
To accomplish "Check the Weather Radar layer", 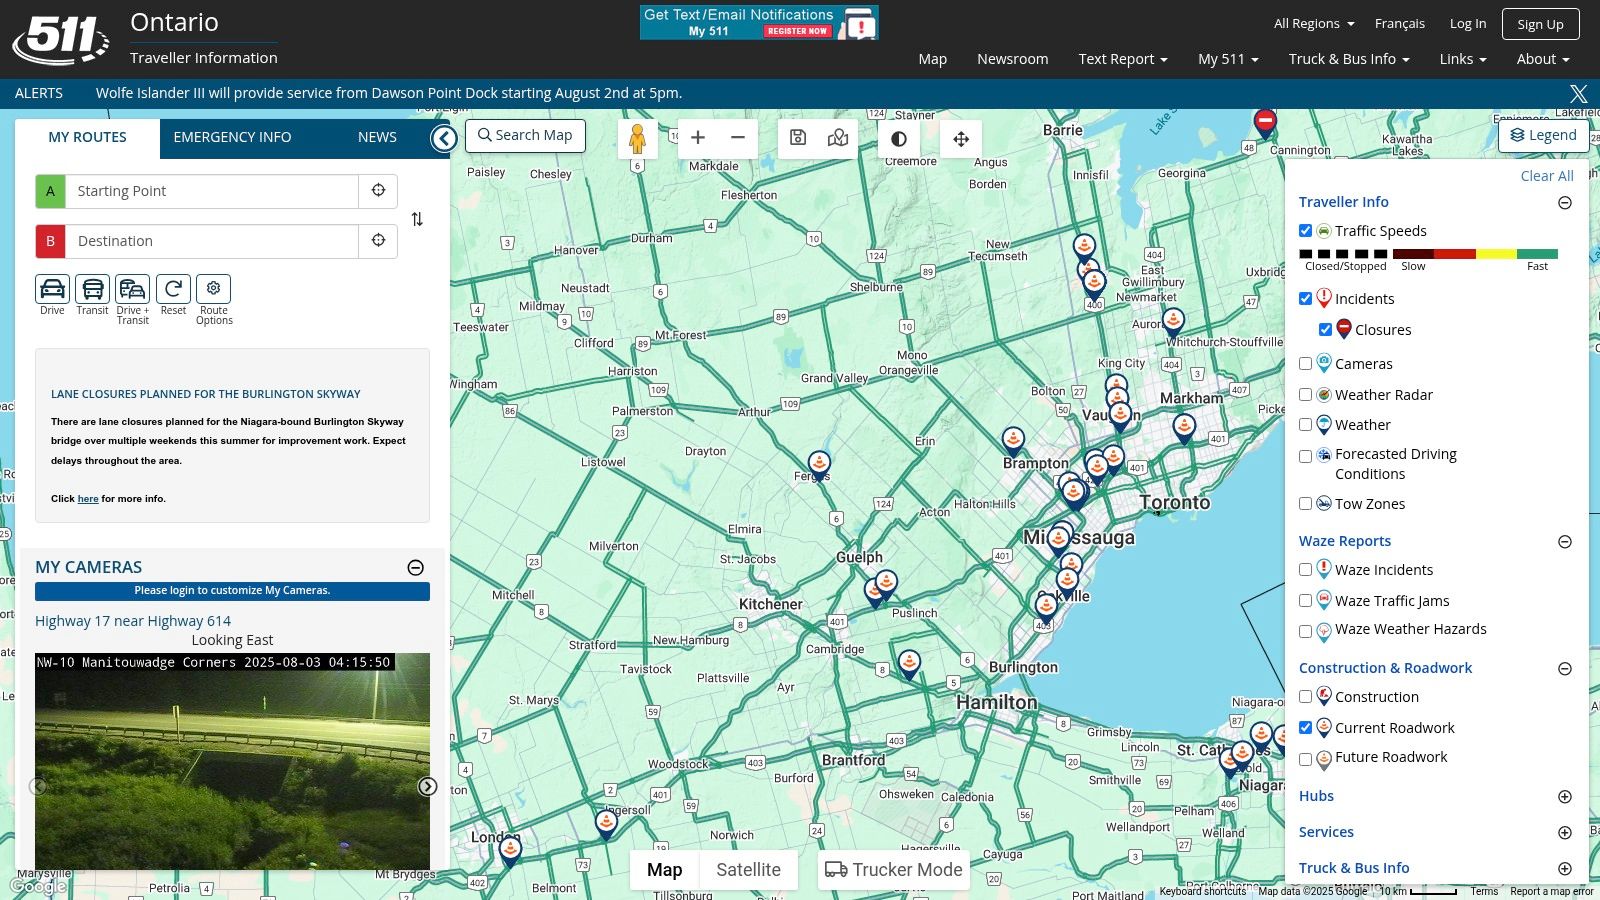I will [1305, 395].
